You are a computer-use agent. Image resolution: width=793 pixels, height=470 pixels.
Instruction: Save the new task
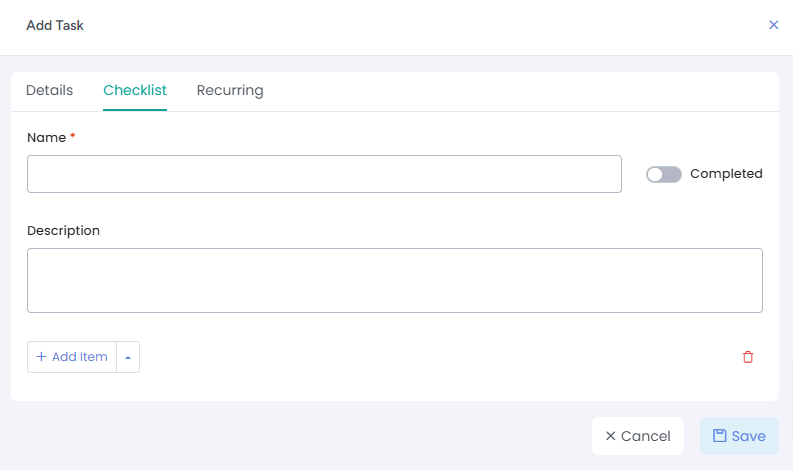[739, 436]
